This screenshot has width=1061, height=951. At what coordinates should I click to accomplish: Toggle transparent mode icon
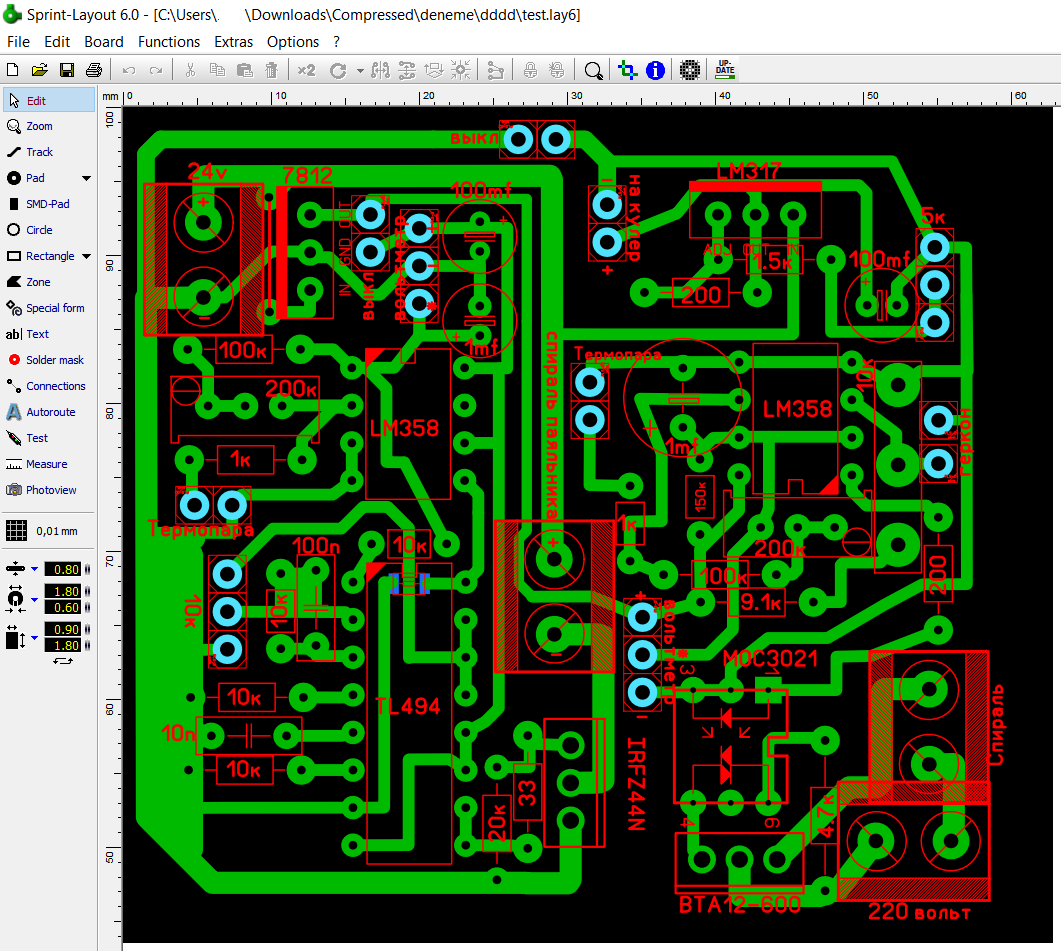627,70
